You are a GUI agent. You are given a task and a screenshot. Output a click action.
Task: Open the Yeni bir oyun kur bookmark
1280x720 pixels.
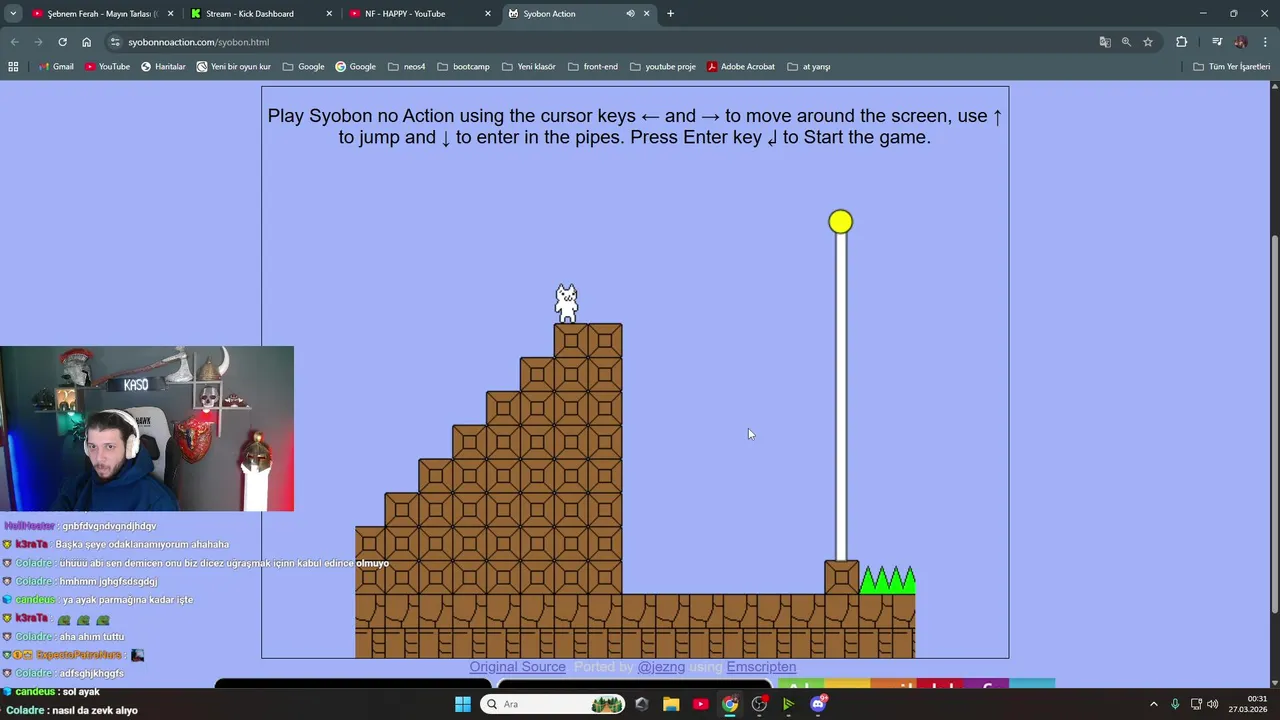point(234,67)
